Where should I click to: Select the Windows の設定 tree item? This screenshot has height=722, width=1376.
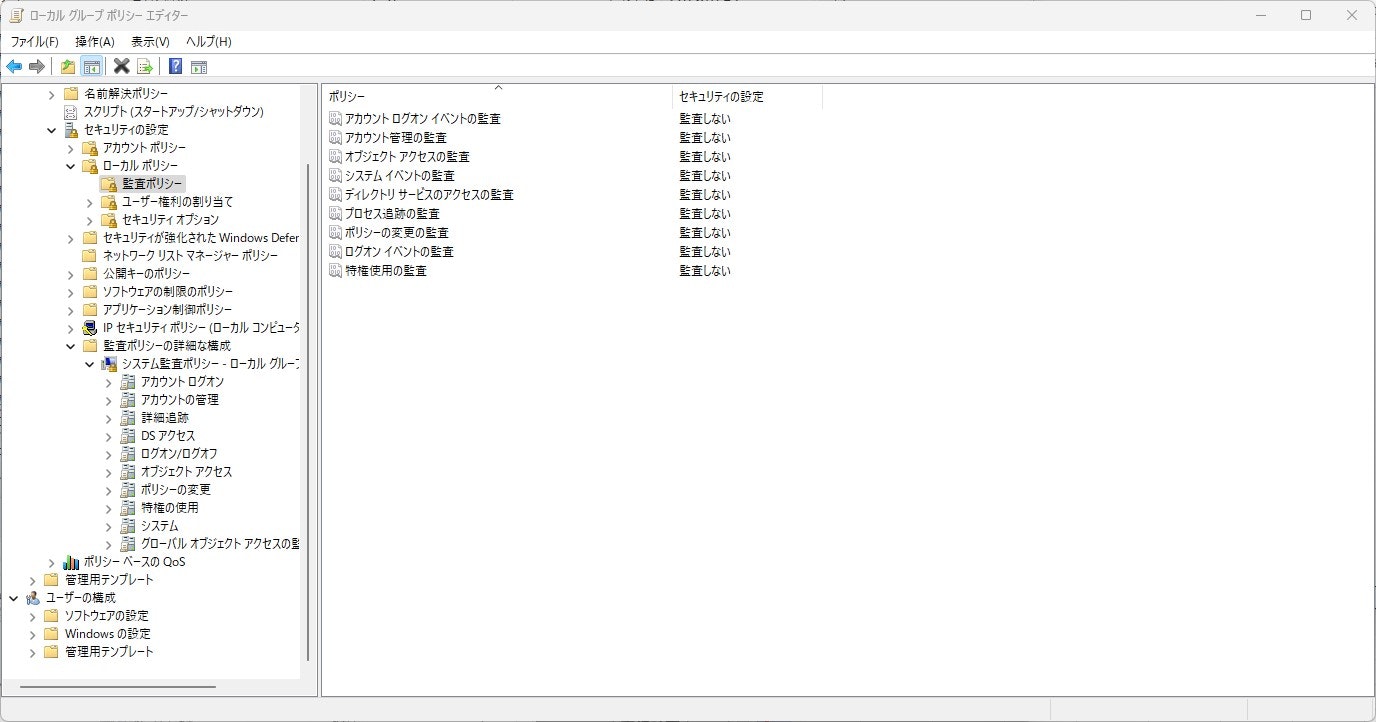[108, 633]
